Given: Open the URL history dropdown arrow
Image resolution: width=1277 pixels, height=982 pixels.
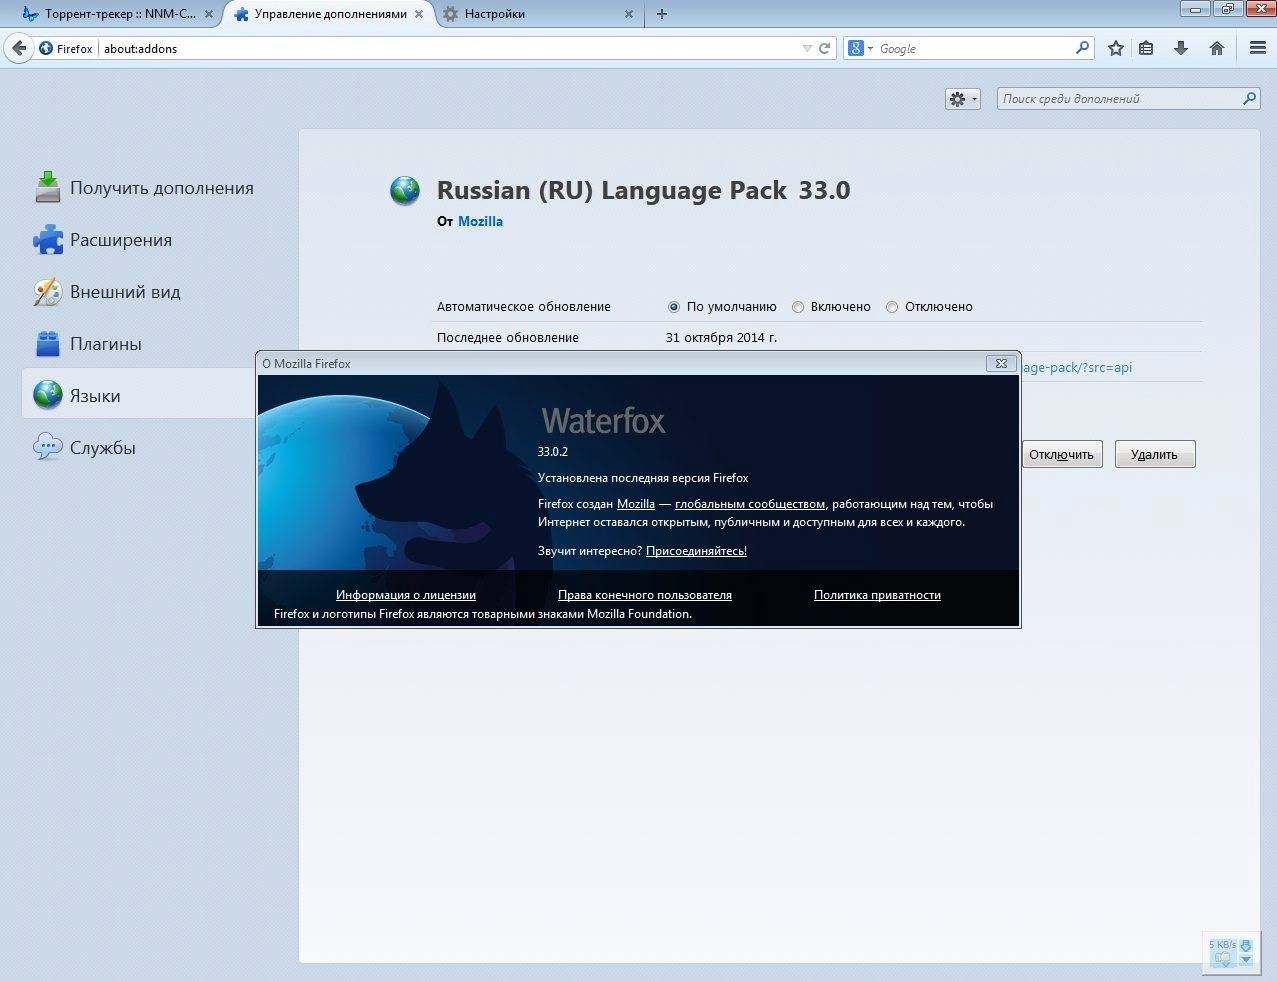Looking at the screenshot, I should click(807, 48).
